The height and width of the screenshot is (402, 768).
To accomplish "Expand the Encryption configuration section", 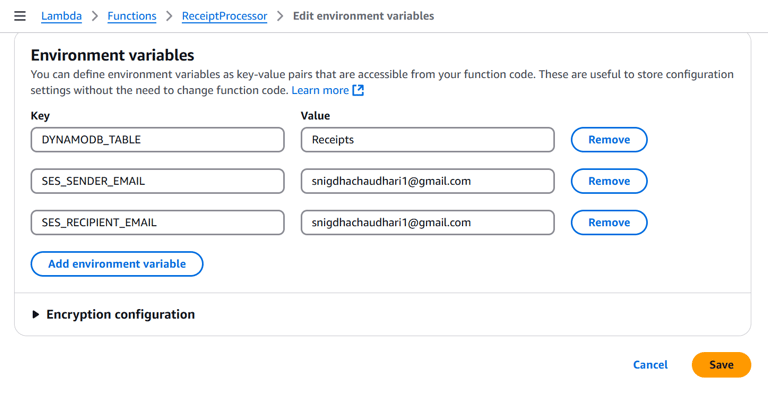I will pos(36,314).
